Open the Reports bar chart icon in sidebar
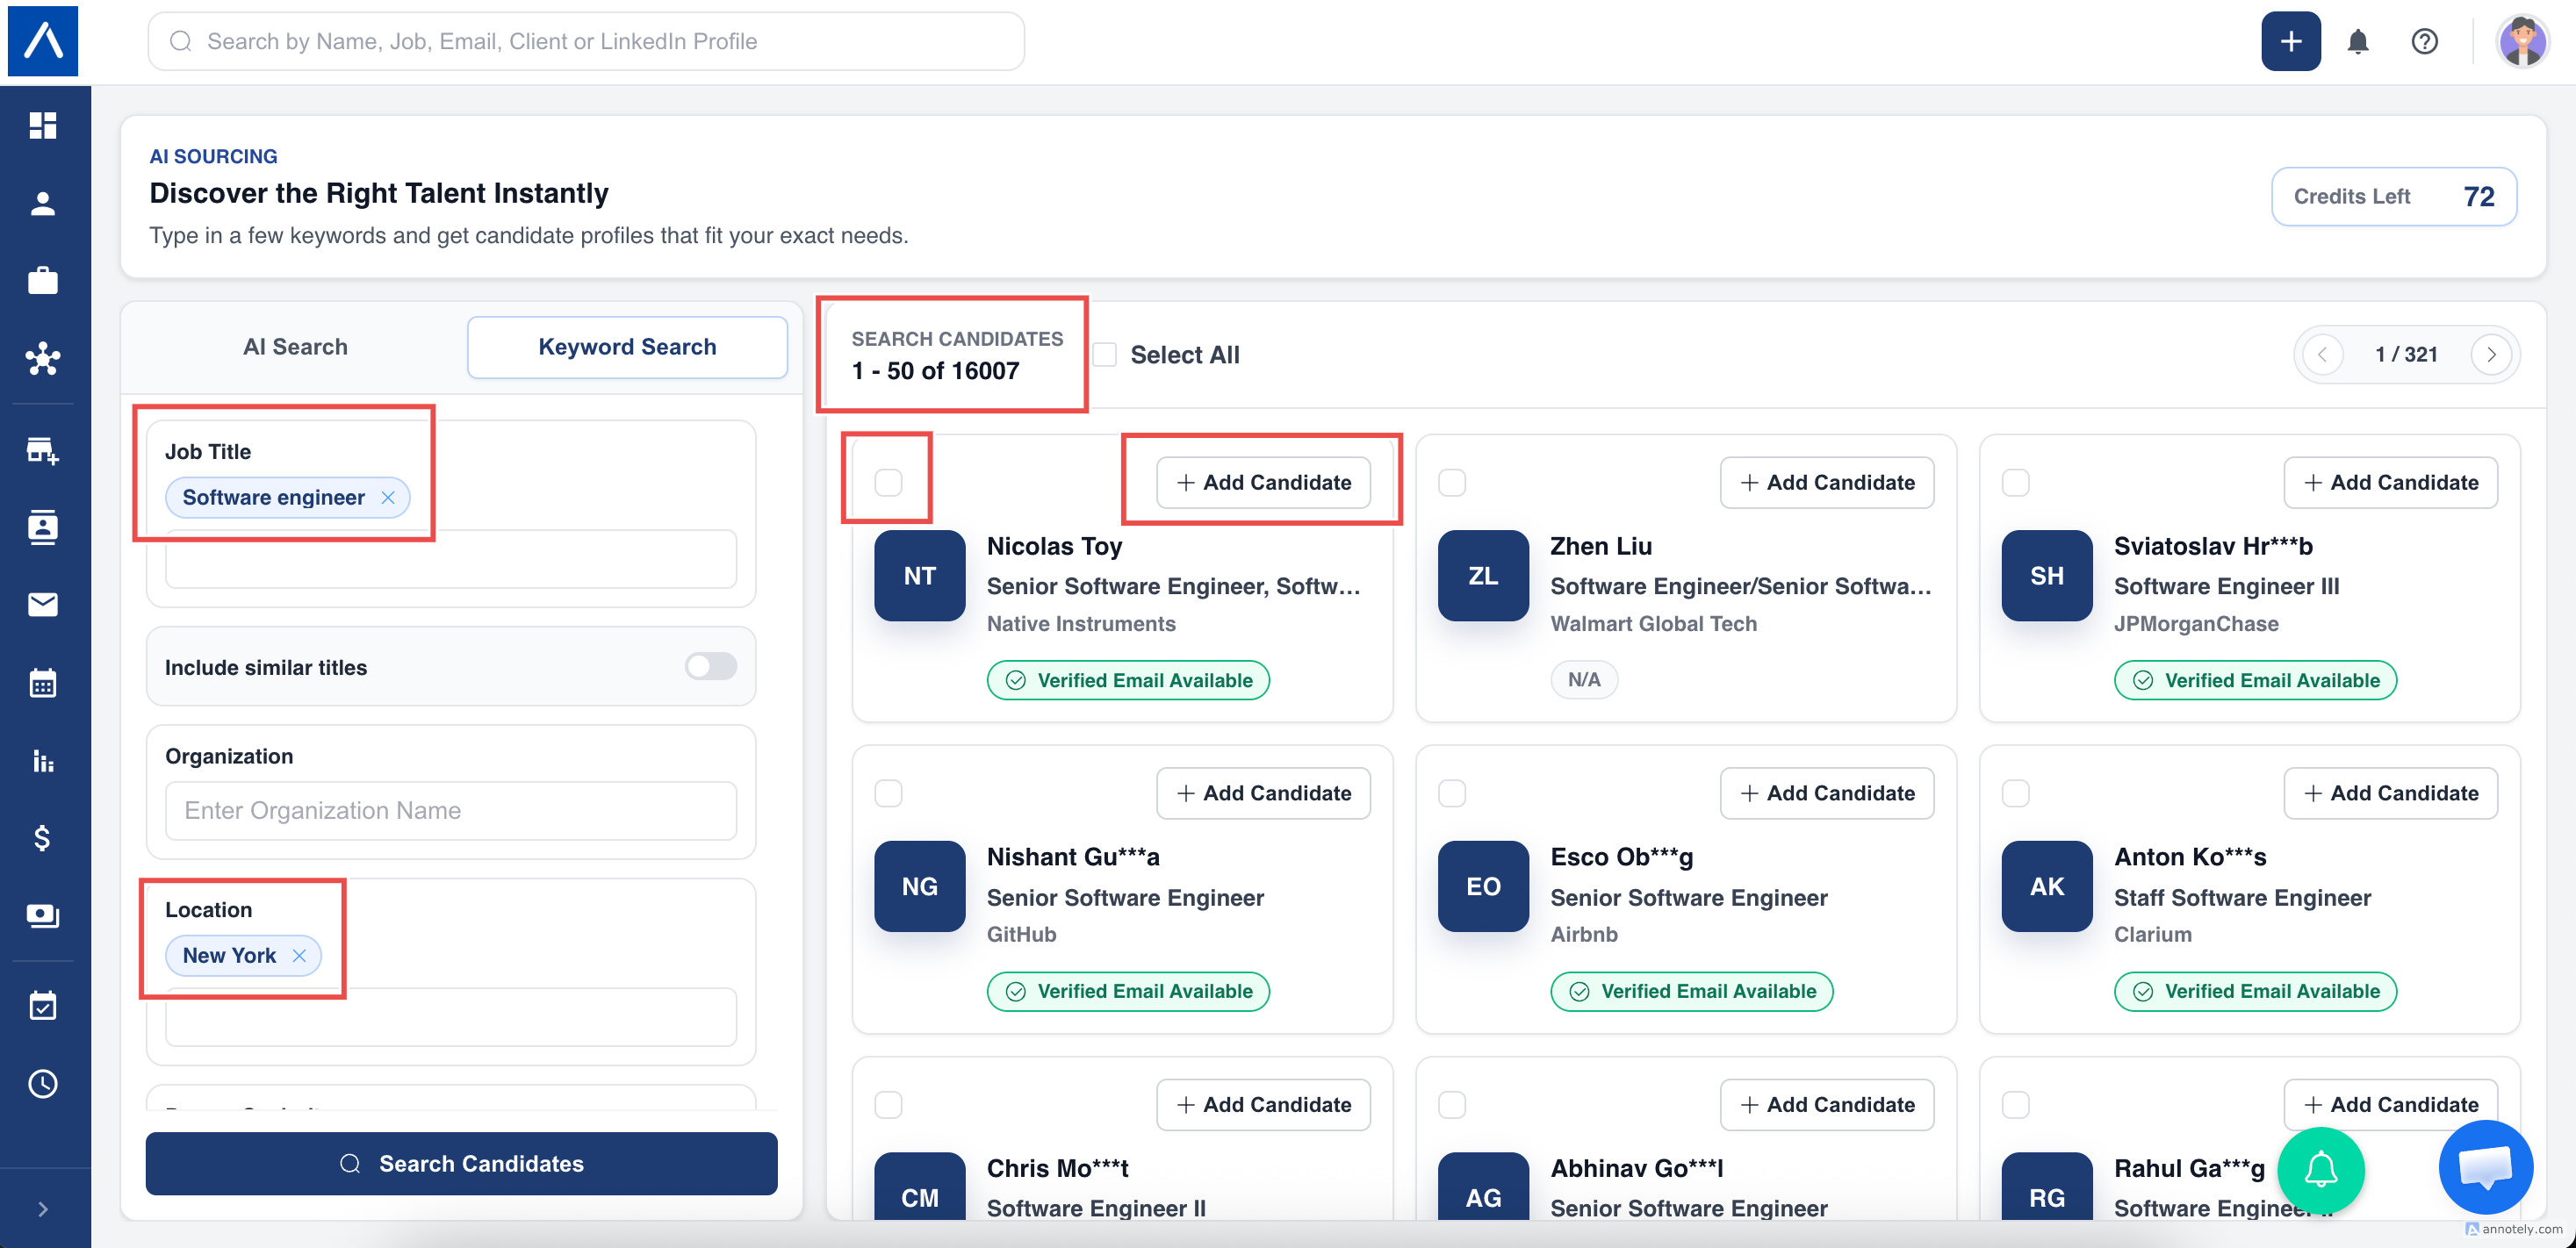 click(x=43, y=761)
